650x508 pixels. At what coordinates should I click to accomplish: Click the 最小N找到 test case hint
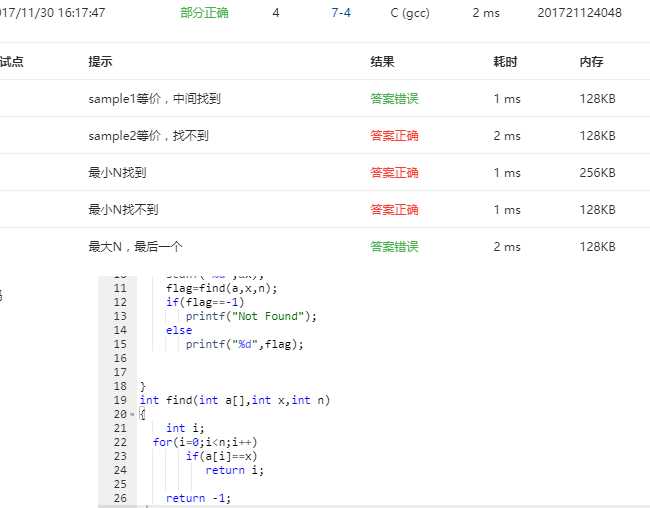[117, 173]
